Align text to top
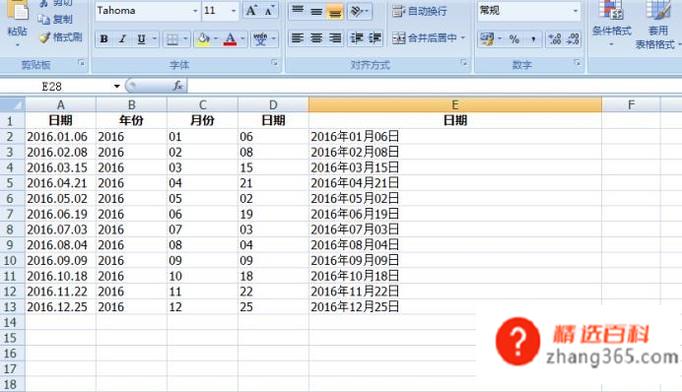The width and height of the screenshot is (682, 392). pos(298,11)
